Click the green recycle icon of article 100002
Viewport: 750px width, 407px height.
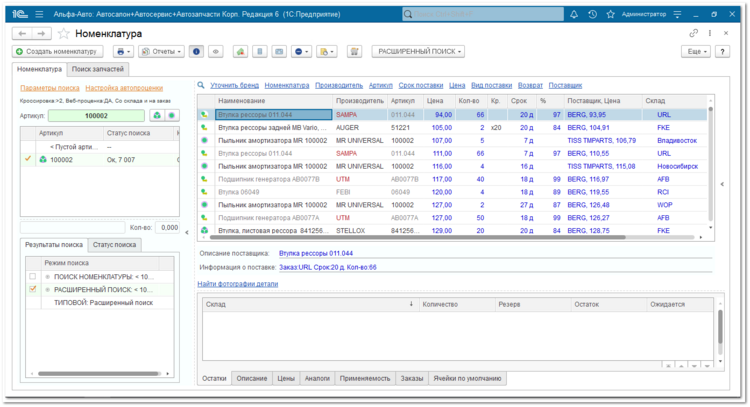tap(43, 160)
